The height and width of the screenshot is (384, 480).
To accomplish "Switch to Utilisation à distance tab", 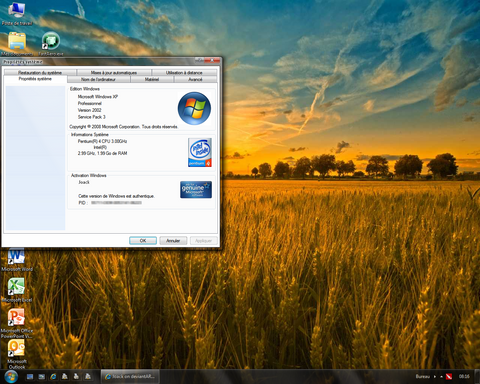I will tap(184, 72).
